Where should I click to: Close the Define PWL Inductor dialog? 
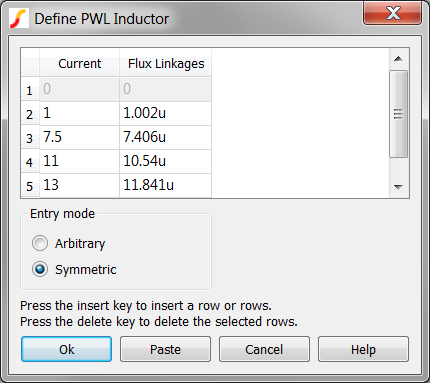(393, 13)
